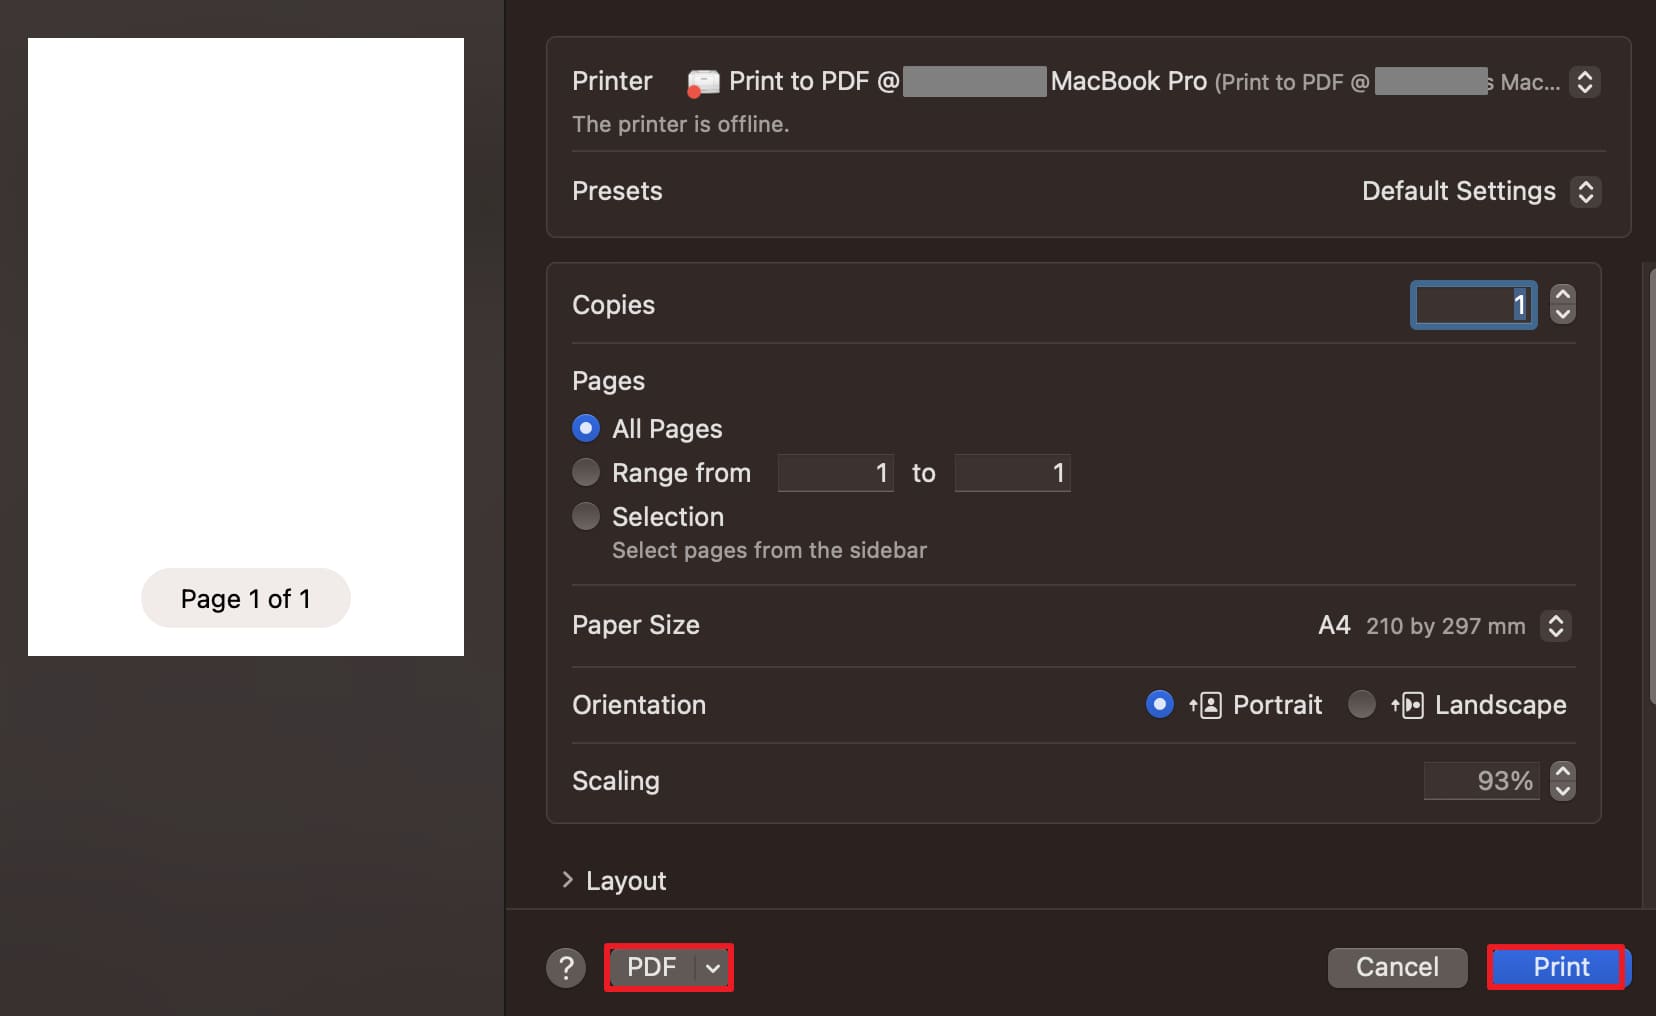Image resolution: width=1656 pixels, height=1016 pixels.
Task: Click the Scaling label
Action: coord(616,781)
